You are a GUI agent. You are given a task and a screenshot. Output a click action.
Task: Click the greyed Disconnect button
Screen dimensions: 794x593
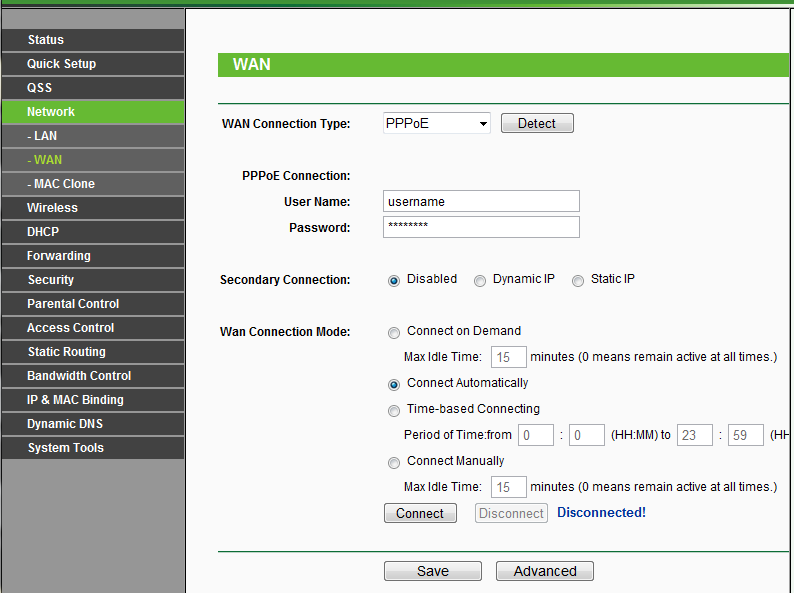point(511,513)
